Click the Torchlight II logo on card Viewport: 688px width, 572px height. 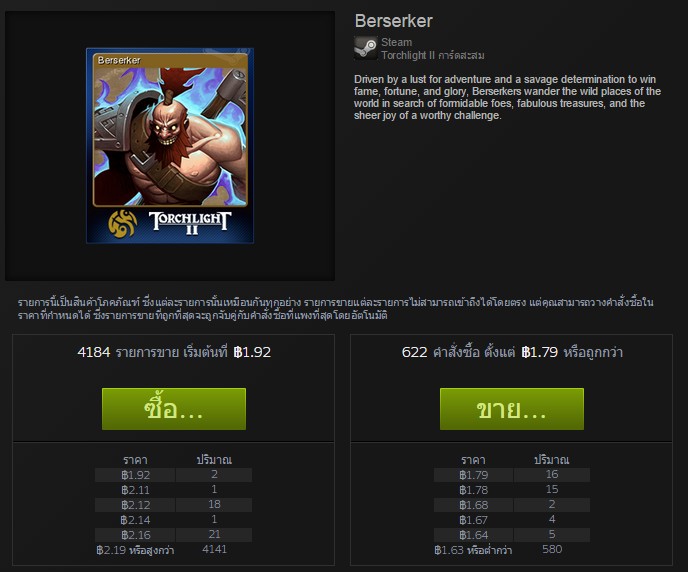190,223
